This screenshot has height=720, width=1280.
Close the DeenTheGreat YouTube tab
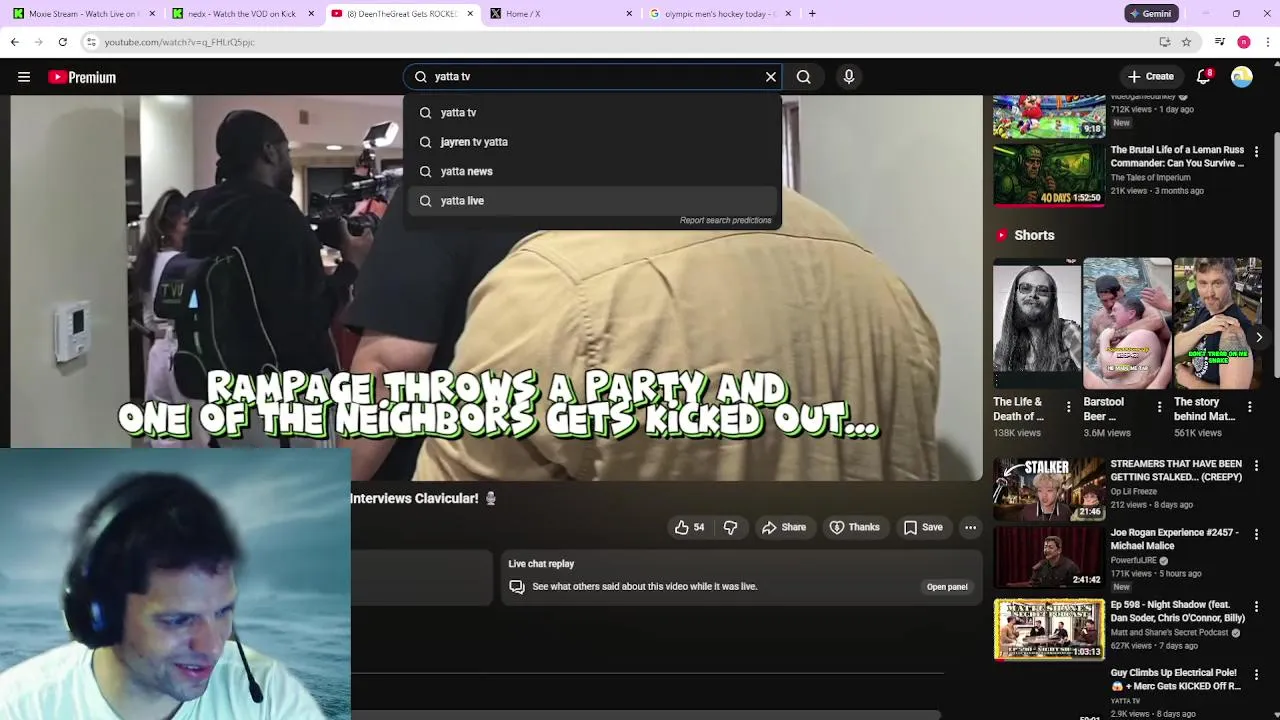point(470,14)
